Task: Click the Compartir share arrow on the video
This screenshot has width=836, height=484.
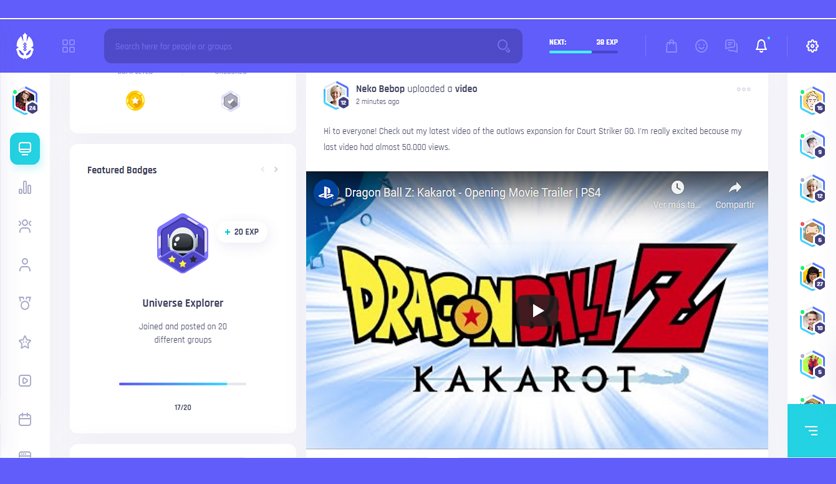Action: click(735, 188)
